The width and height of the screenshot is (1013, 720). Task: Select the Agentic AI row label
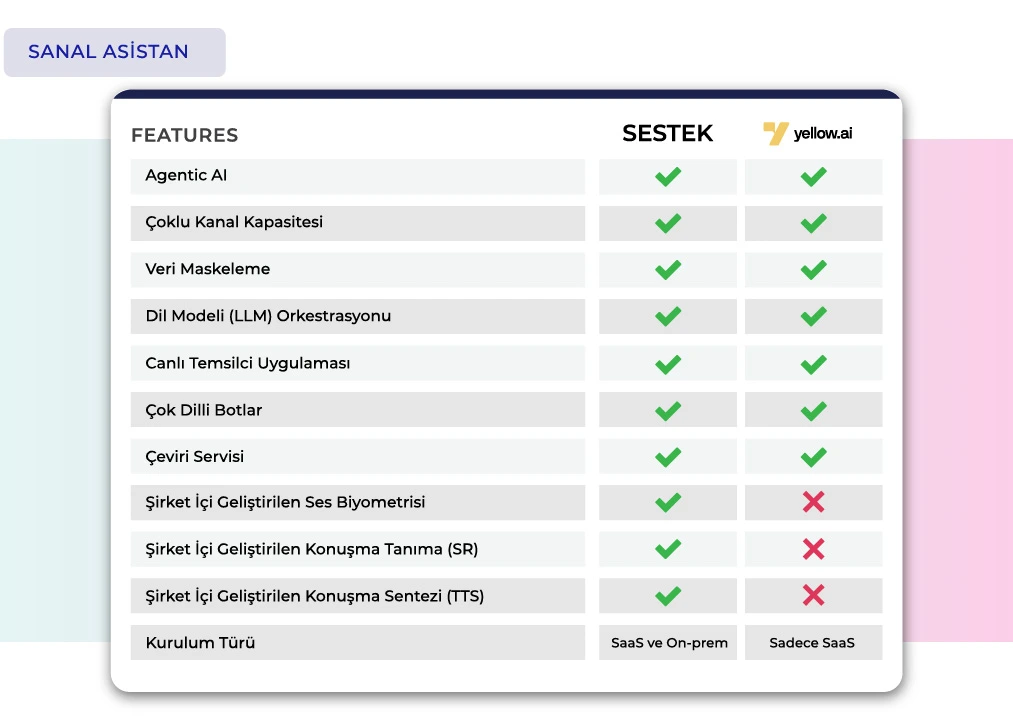coord(186,175)
